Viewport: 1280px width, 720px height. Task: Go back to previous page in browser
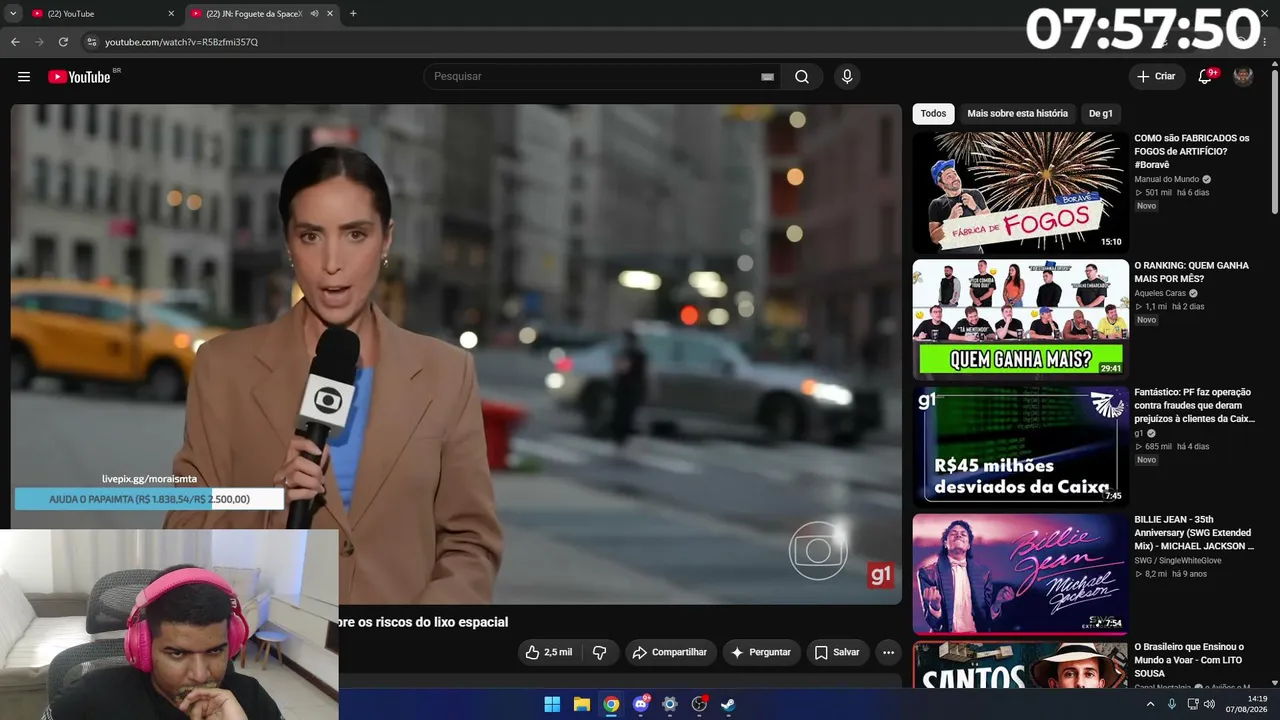pyautogui.click(x=15, y=42)
